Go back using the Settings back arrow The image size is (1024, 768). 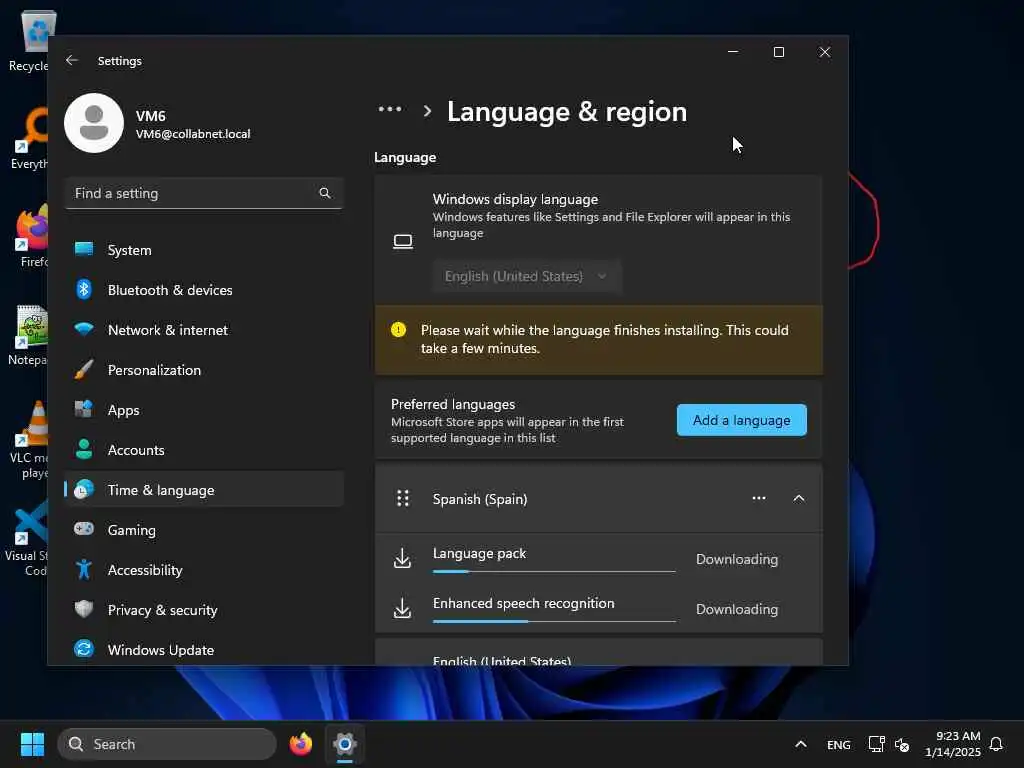[x=72, y=60]
